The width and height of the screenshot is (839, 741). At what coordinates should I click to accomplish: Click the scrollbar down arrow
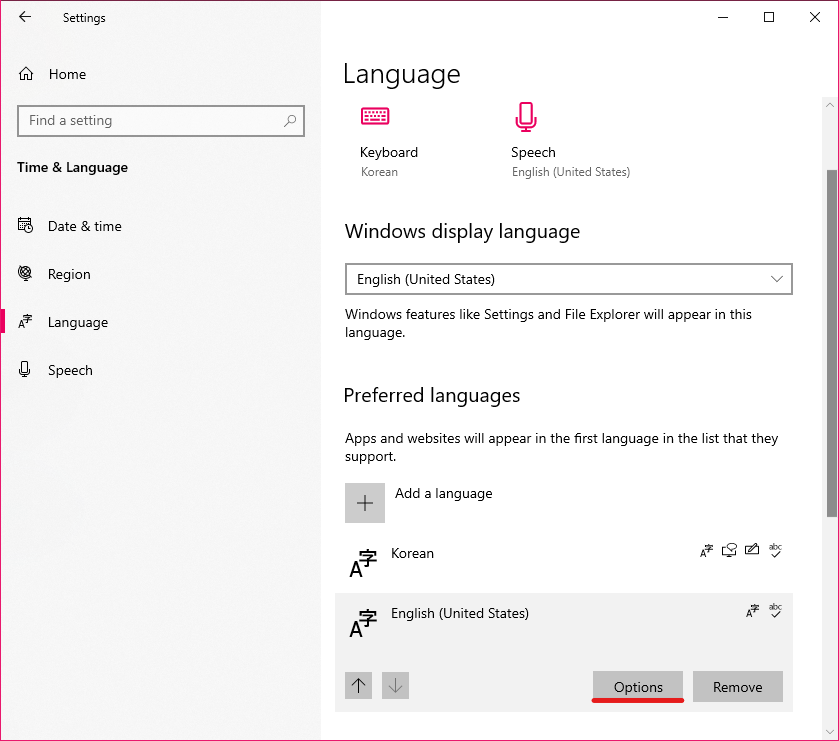click(x=830, y=731)
